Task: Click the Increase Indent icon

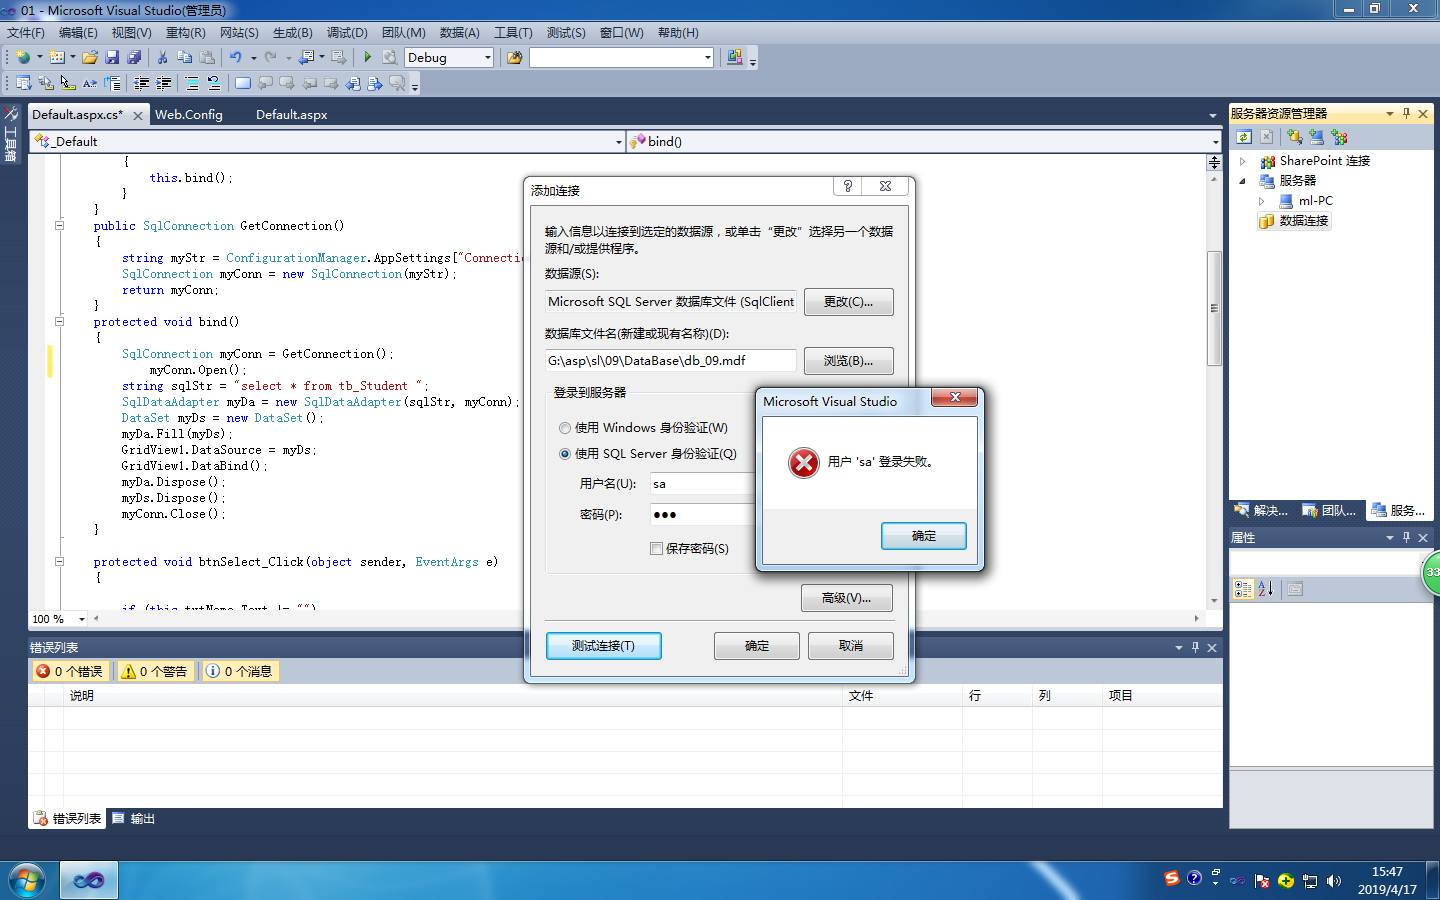Action: 164,83
